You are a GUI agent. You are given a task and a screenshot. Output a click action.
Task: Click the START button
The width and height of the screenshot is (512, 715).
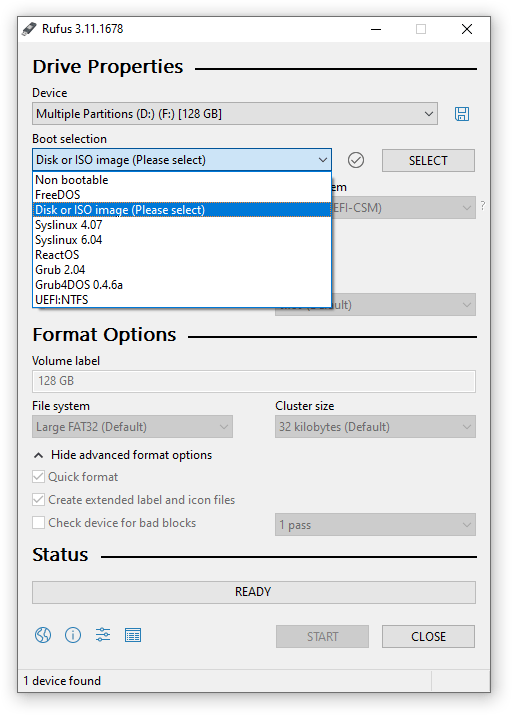click(322, 637)
